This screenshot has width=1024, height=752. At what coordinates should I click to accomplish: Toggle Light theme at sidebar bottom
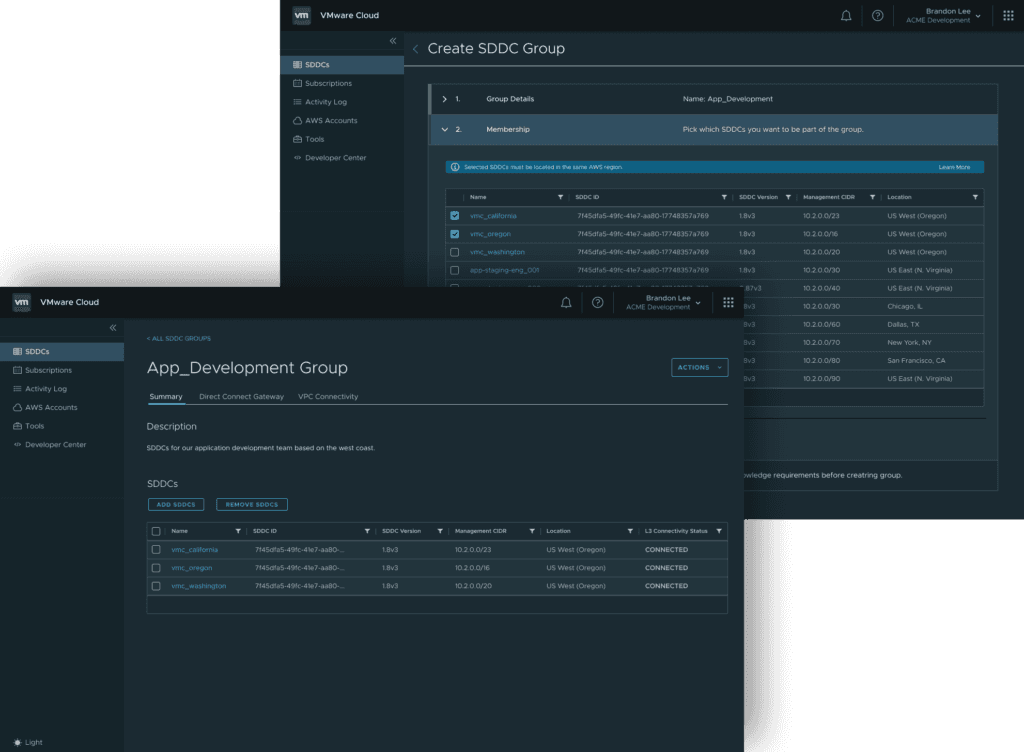[27, 742]
